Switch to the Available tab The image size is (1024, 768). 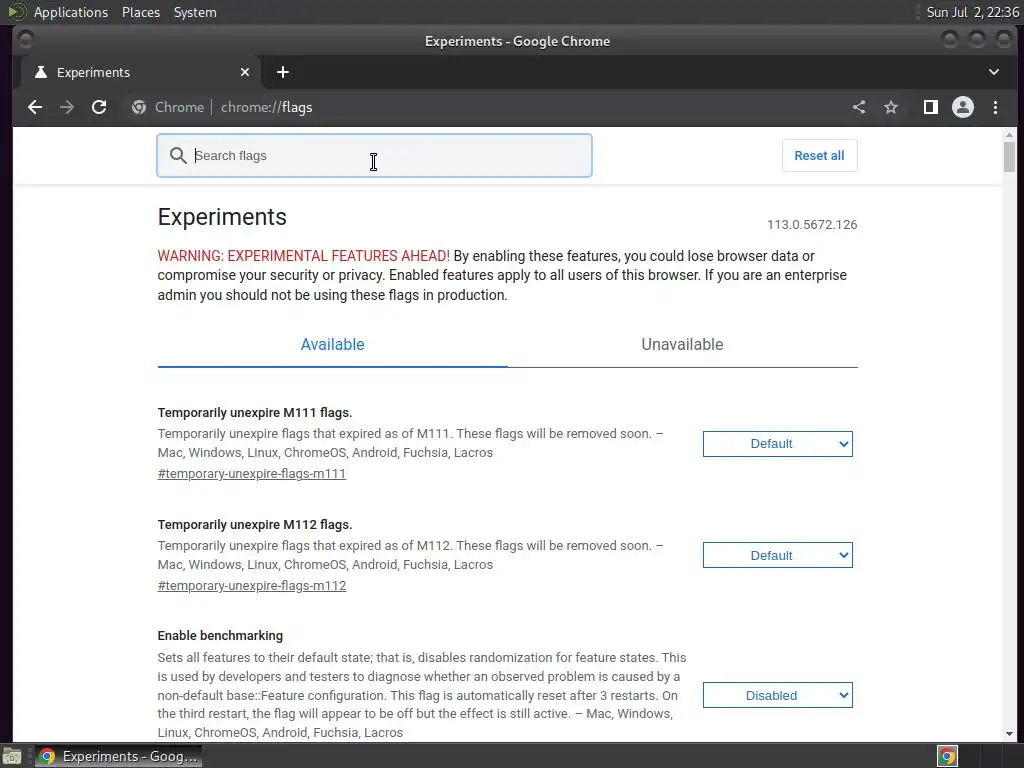coord(332,344)
